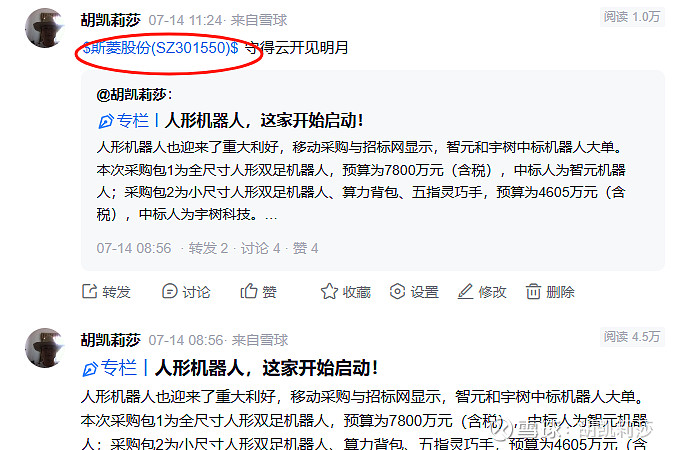Click quoted post's 转发 2 count

tap(208, 248)
